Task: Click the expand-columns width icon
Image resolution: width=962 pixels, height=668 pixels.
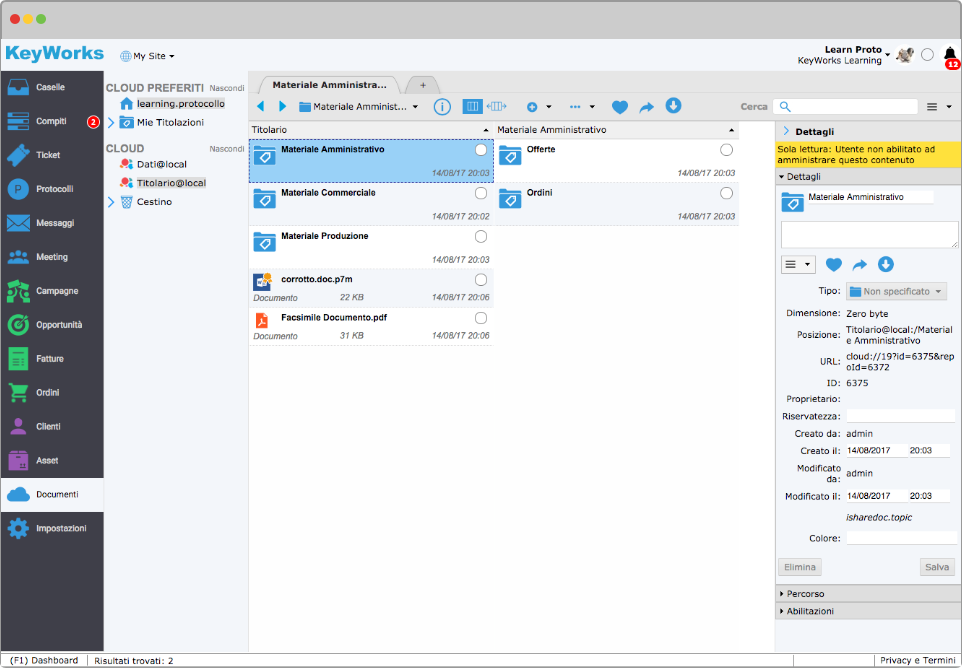Action: (496, 107)
